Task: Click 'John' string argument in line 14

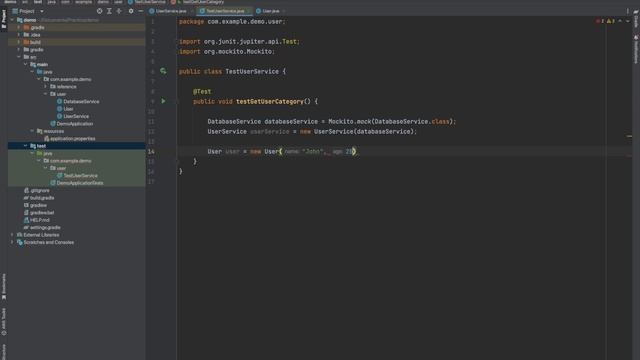Action: coord(313,151)
